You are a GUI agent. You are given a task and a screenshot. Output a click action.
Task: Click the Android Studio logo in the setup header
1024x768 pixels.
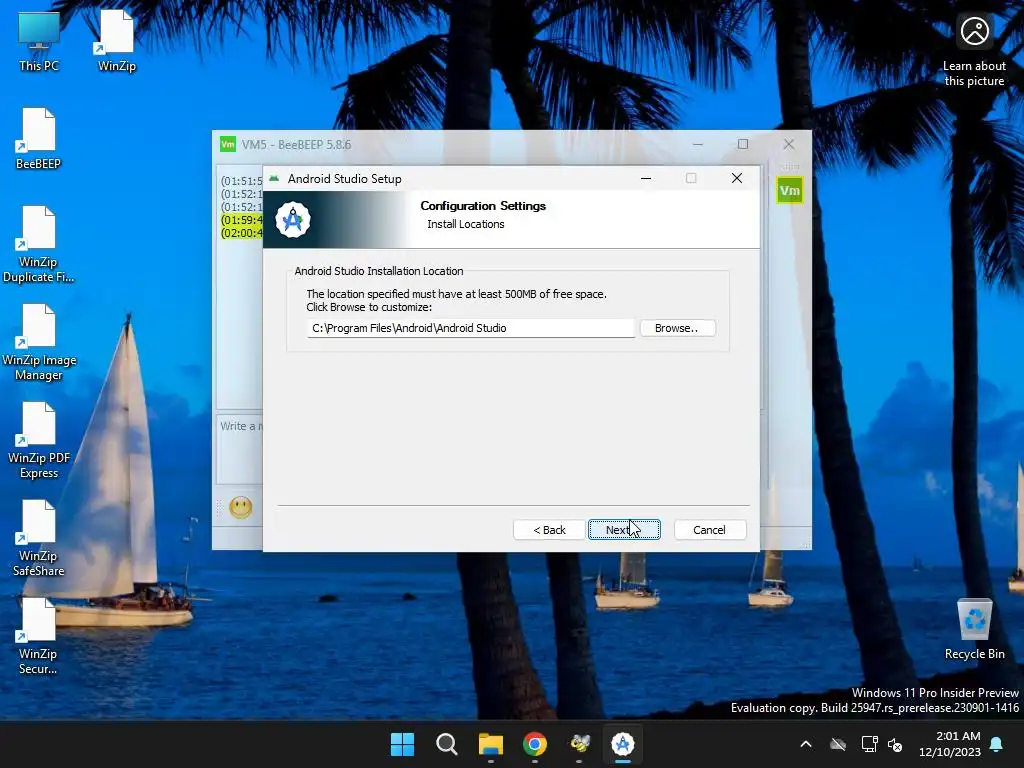coord(293,220)
